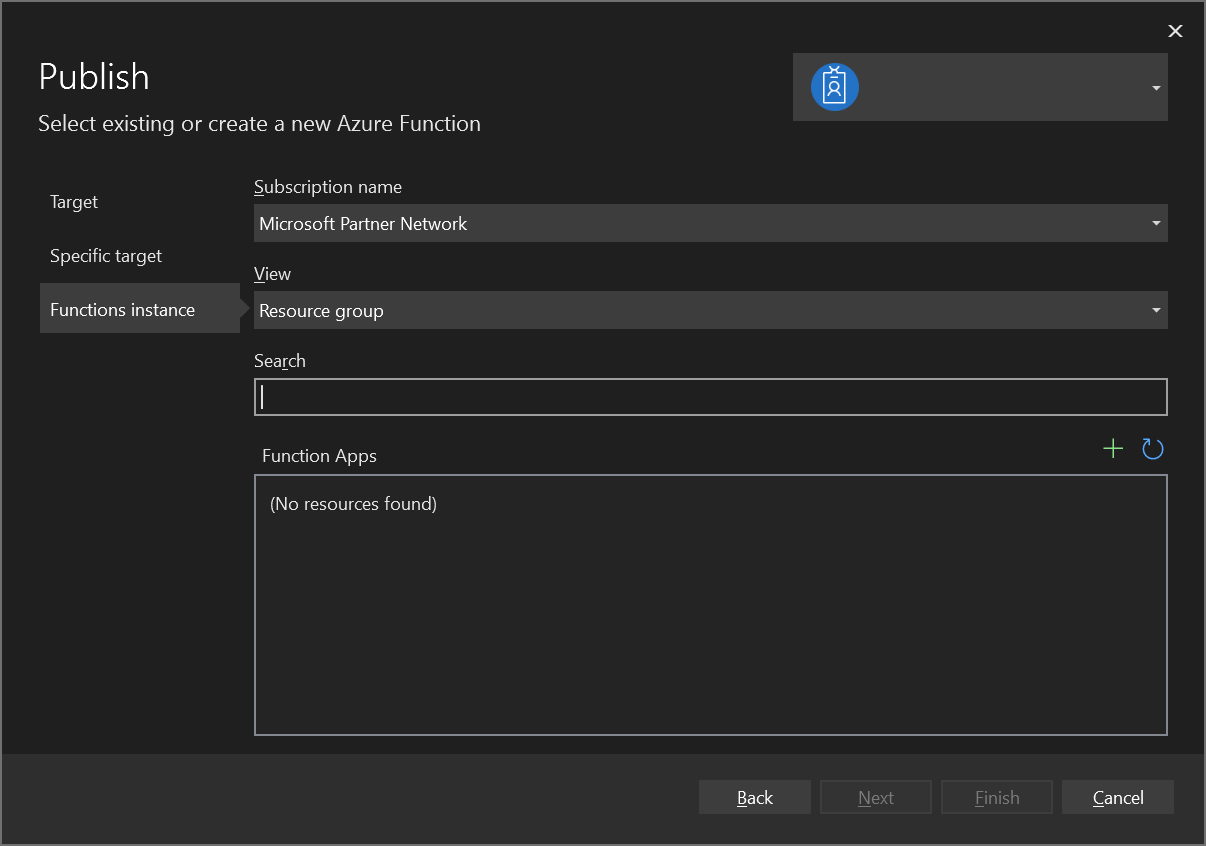Click the Finish button
Screen dimensions: 1206x846
(996, 797)
